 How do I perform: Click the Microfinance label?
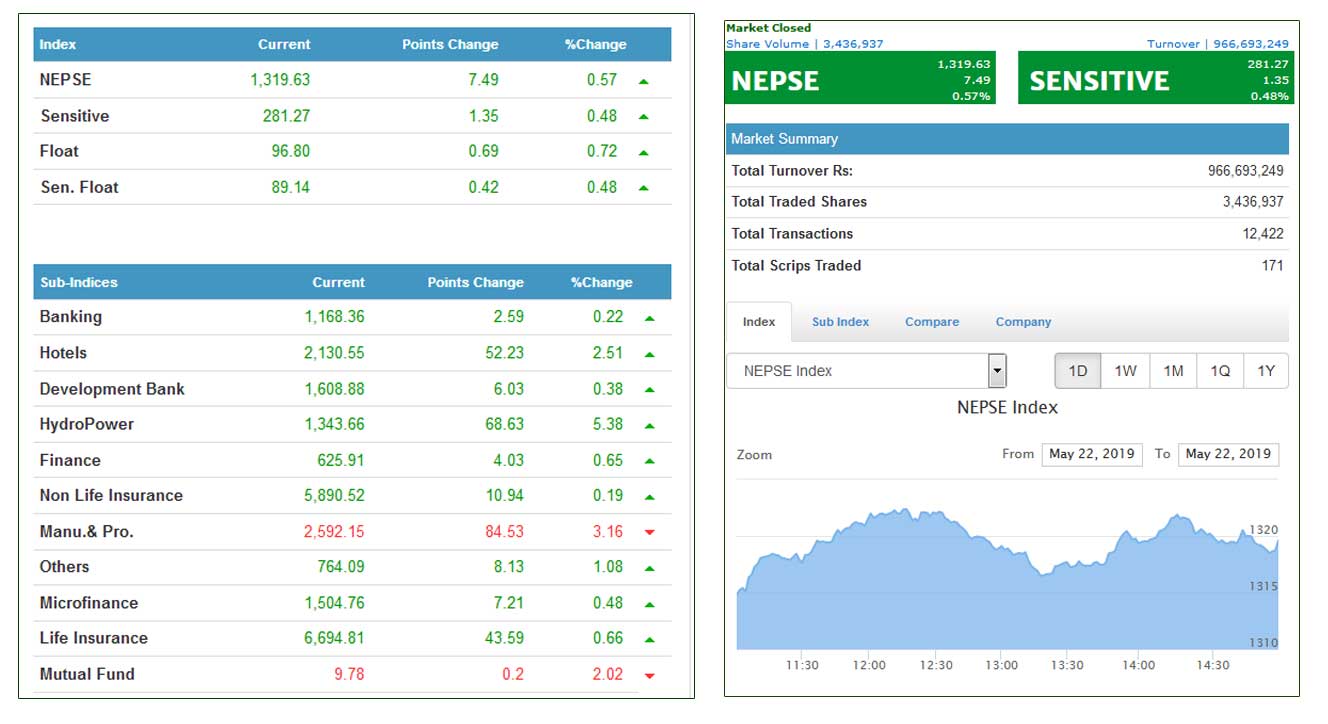[x=89, y=603]
